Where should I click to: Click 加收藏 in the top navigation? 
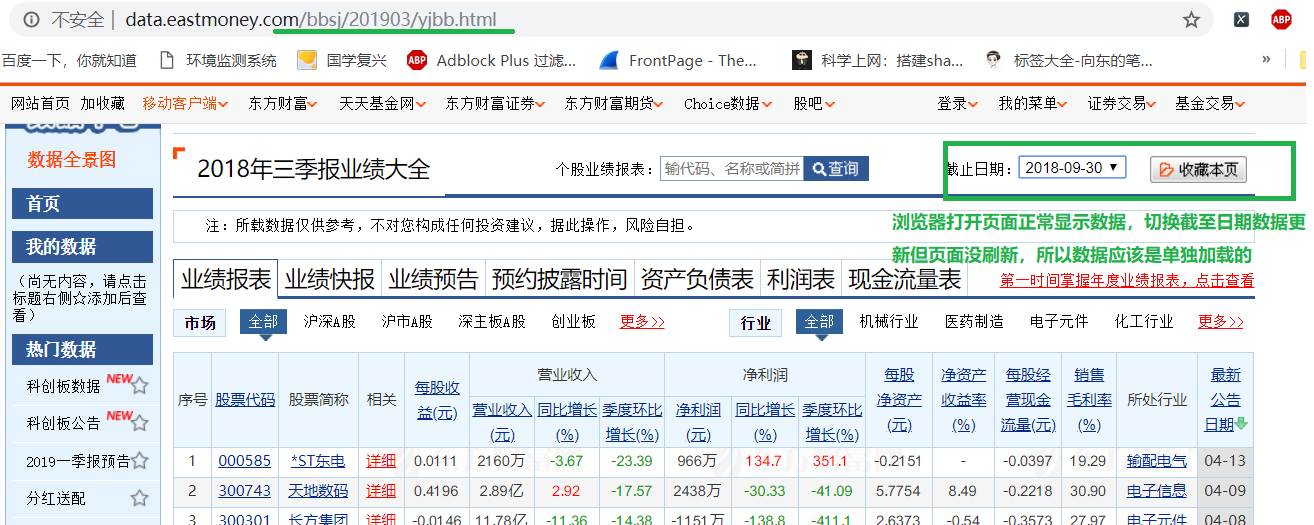(103, 103)
